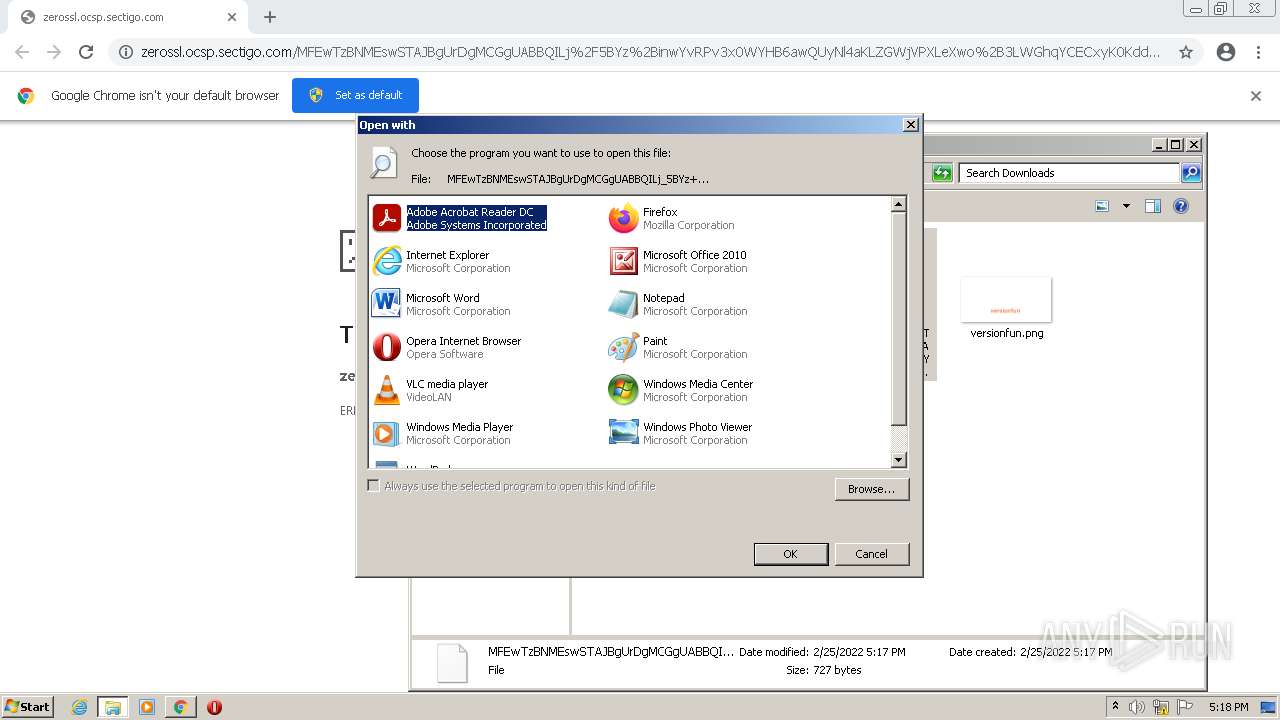Click the Chrome address bar URL

click(x=650, y=52)
